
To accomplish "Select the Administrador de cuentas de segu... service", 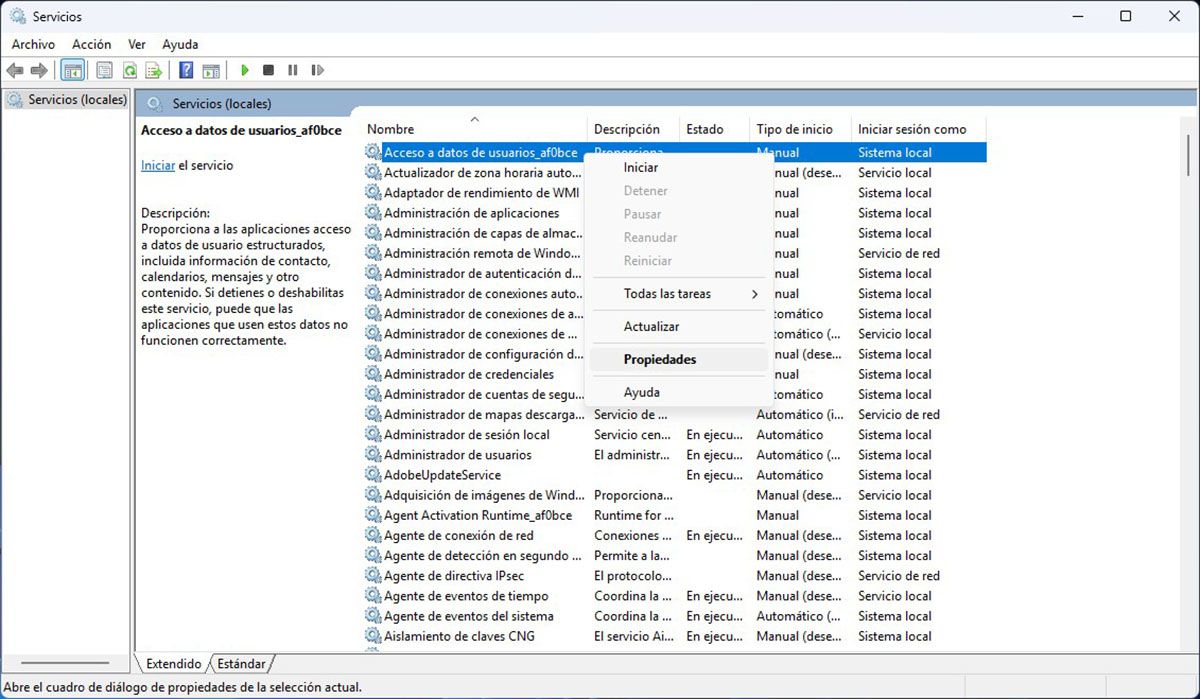I will point(484,394).
